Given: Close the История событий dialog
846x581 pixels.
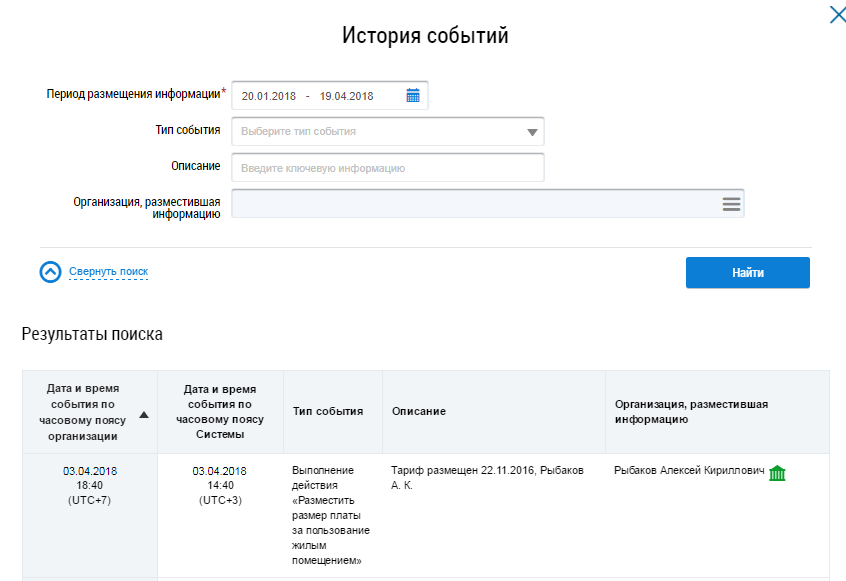Looking at the screenshot, I should click(x=836, y=15).
